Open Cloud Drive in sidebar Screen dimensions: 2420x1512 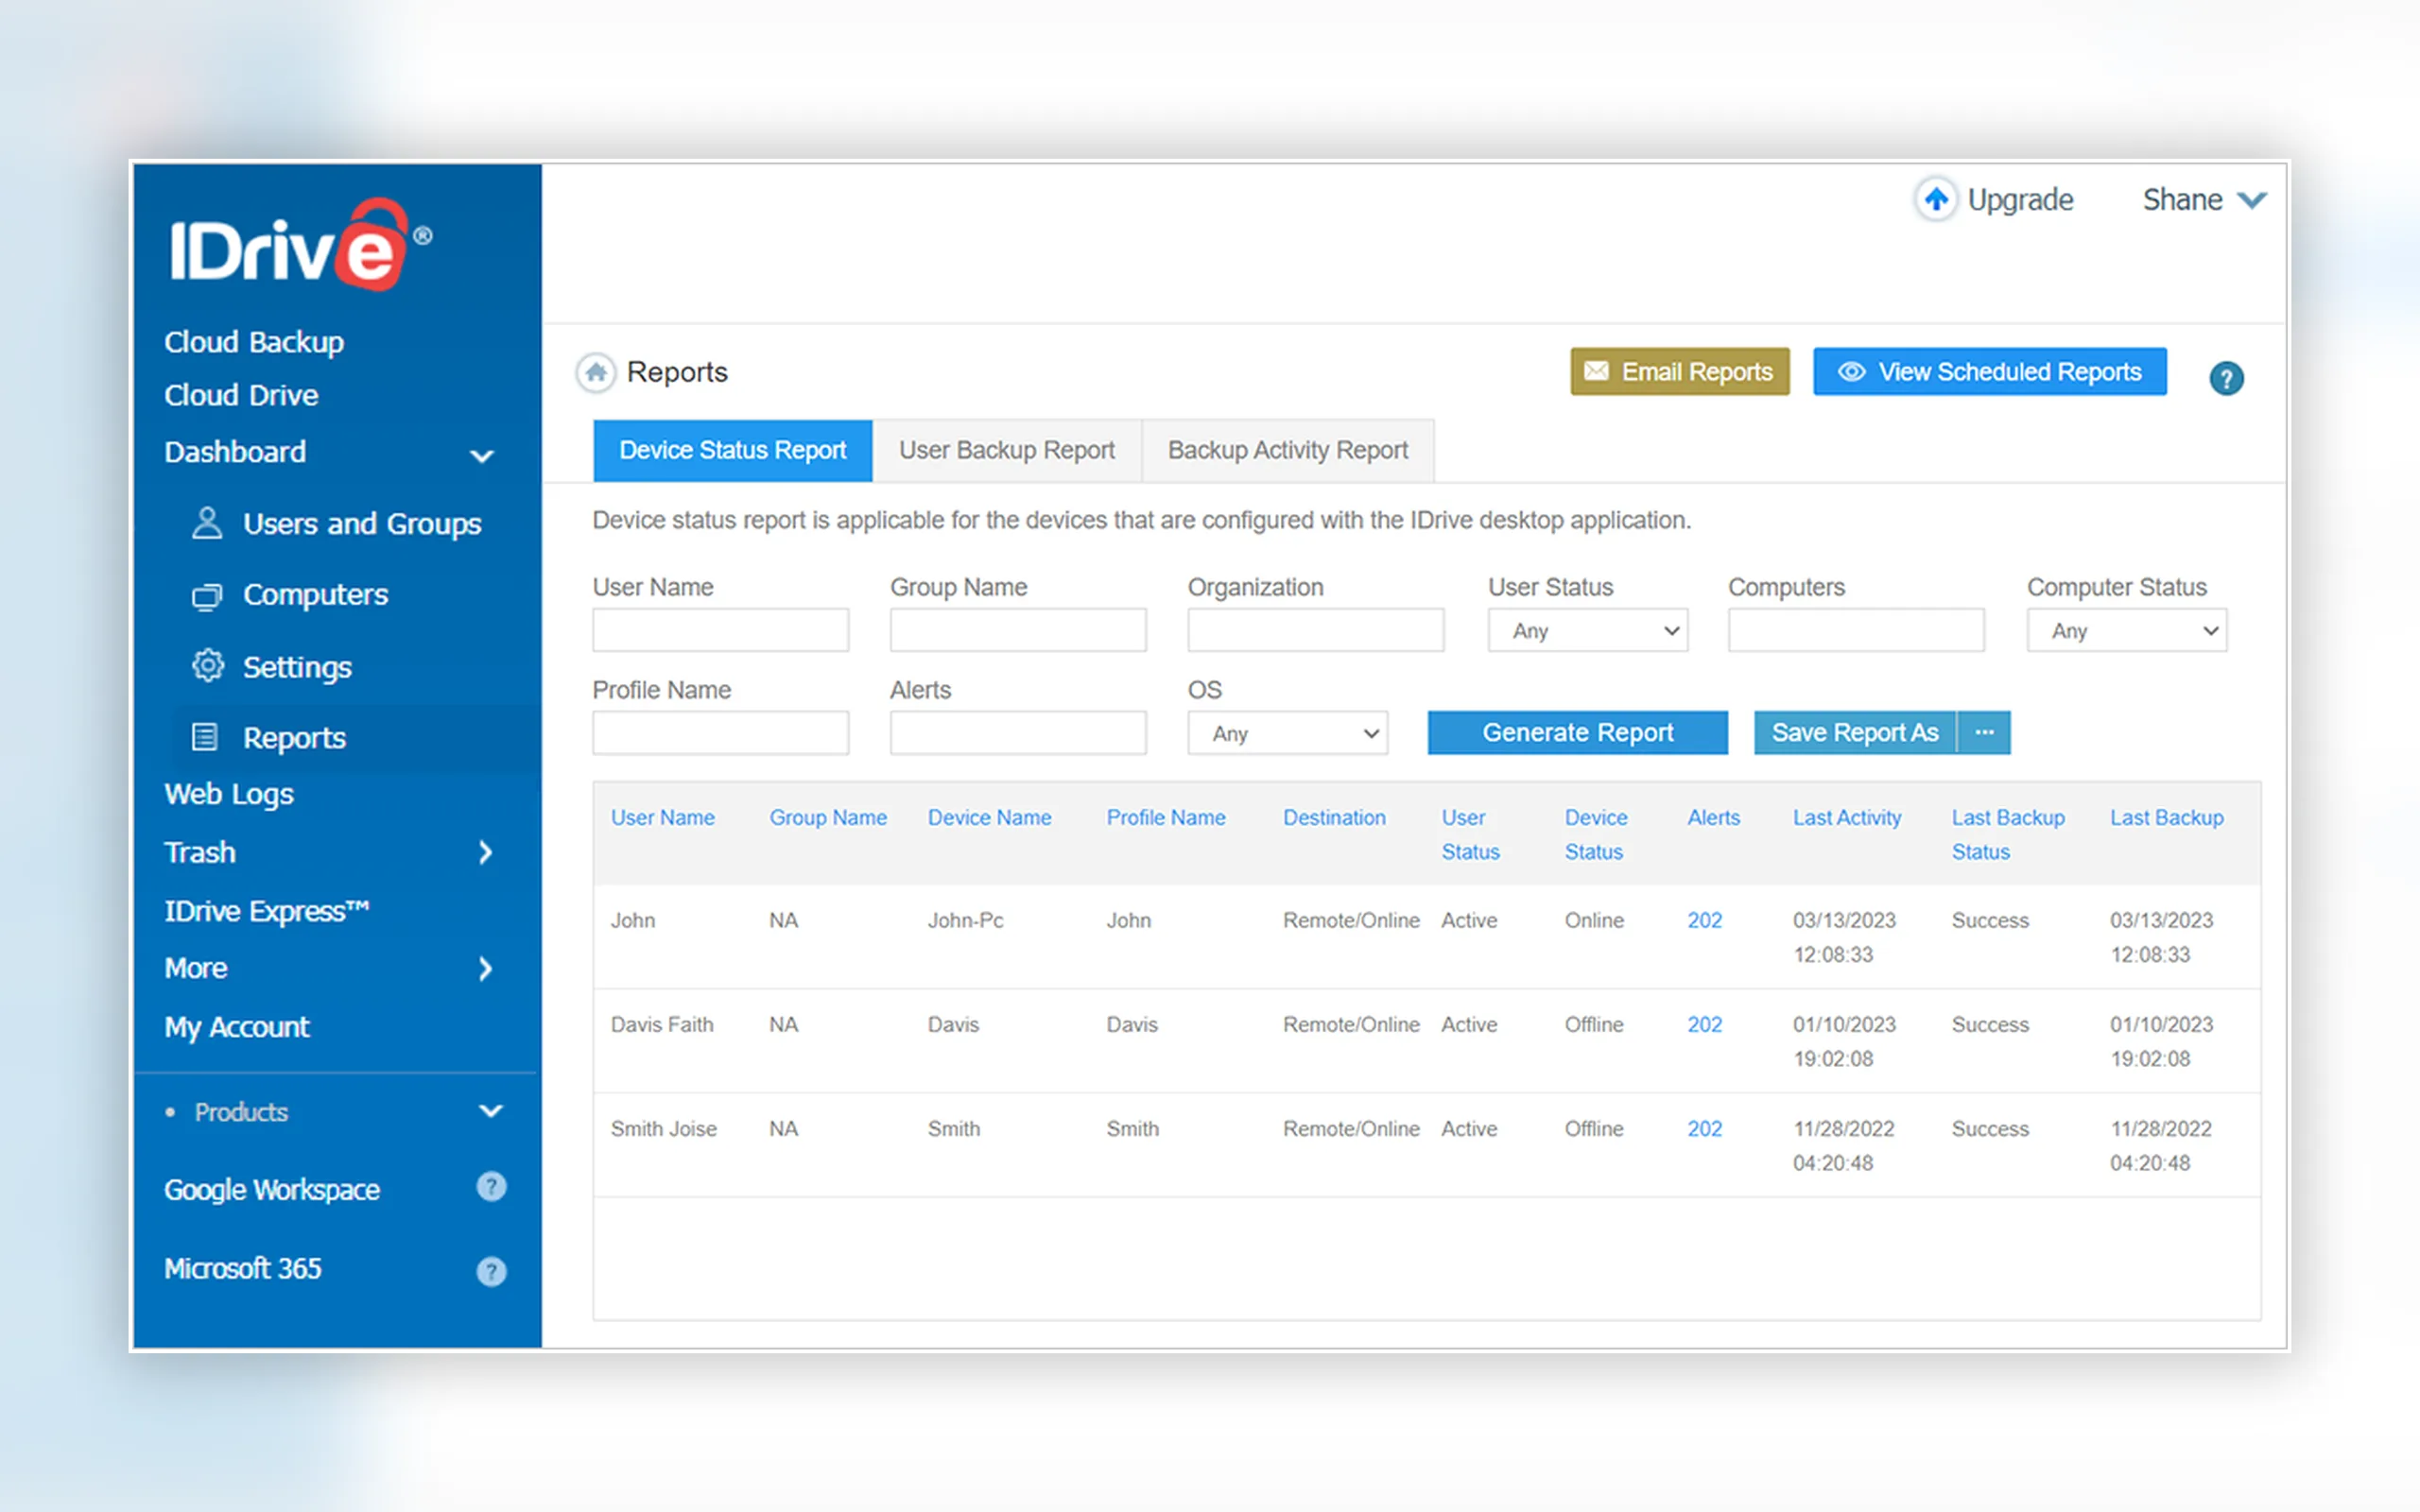(x=241, y=395)
